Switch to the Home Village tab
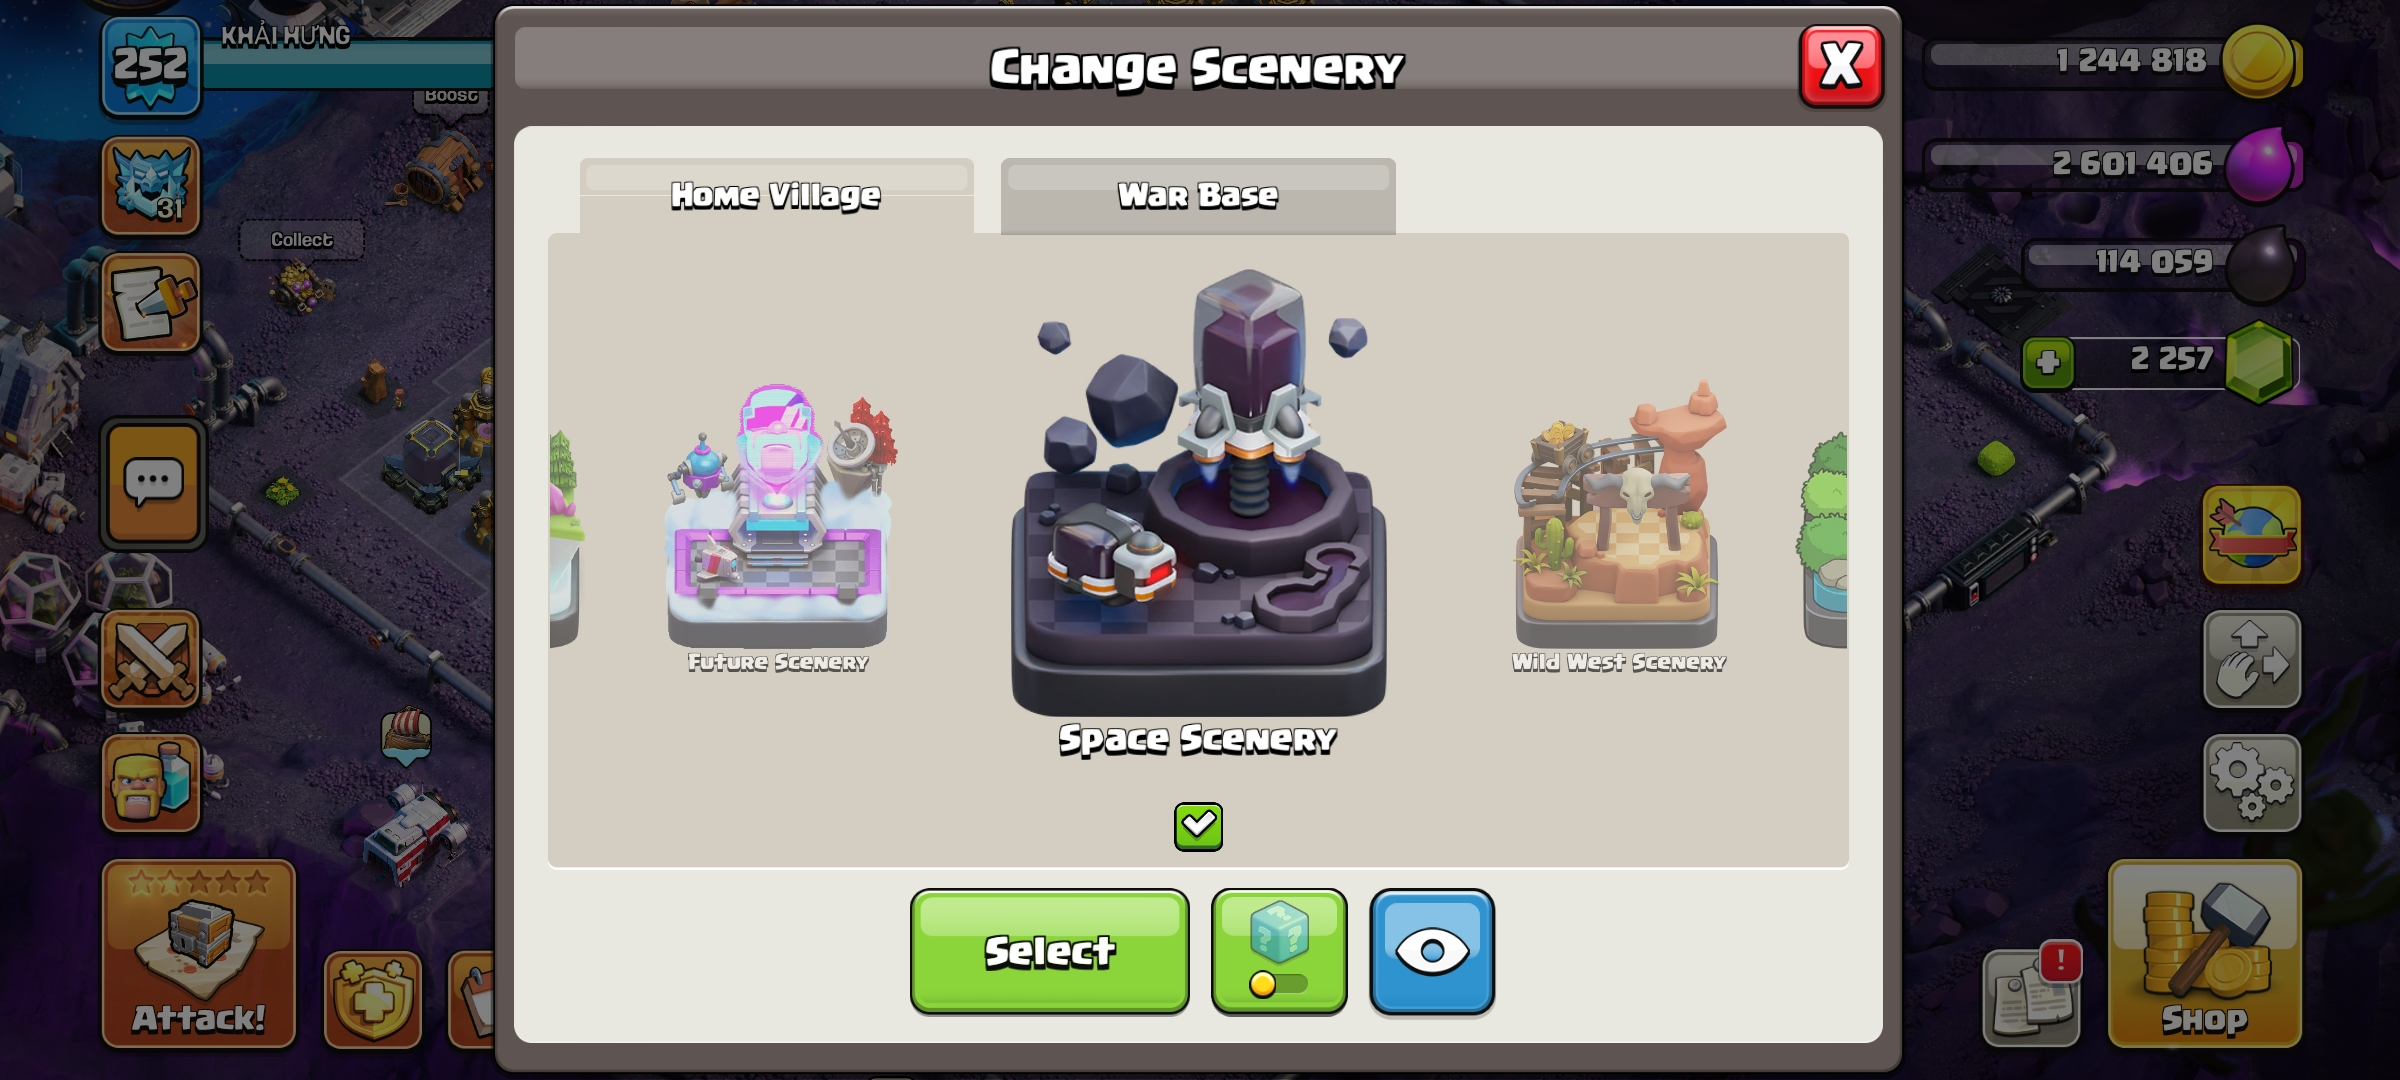The image size is (2400, 1080). 776,195
